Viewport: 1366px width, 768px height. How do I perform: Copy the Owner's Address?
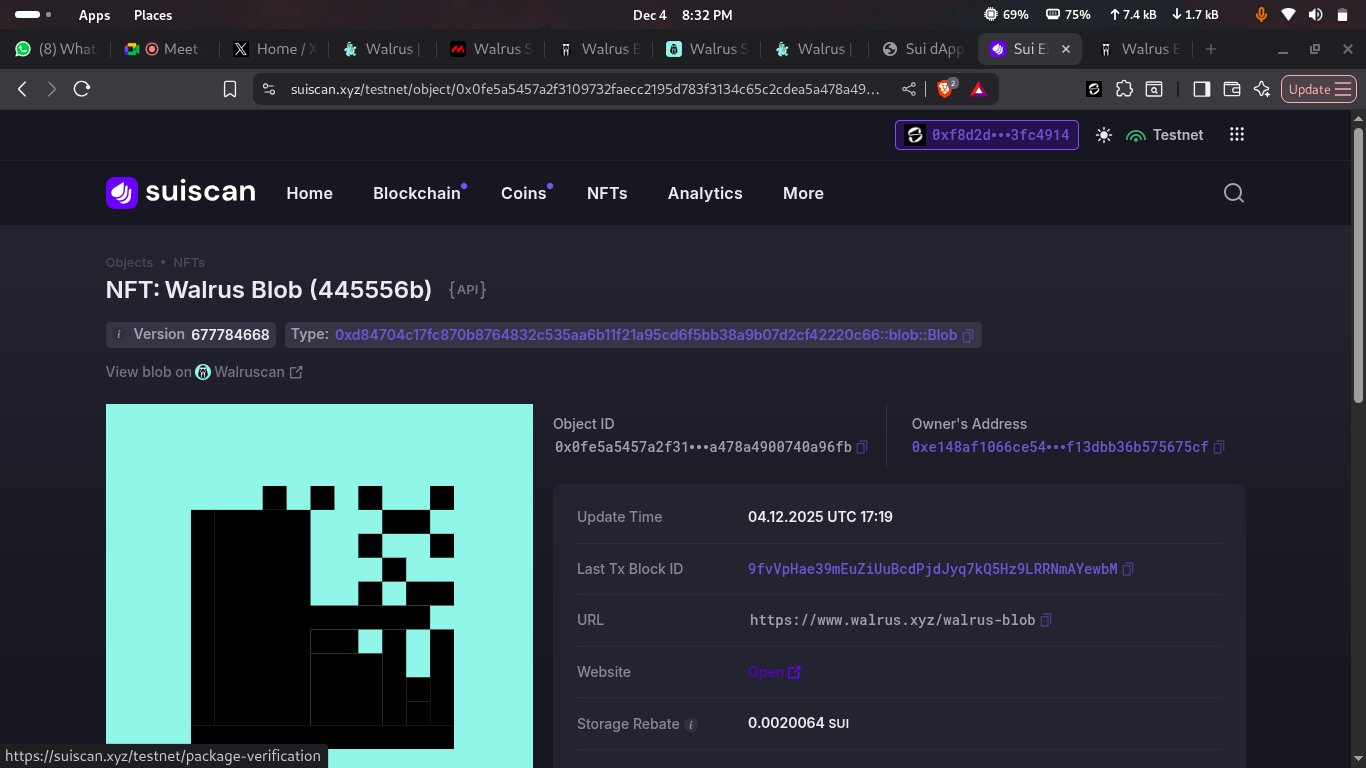[1219, 447]
